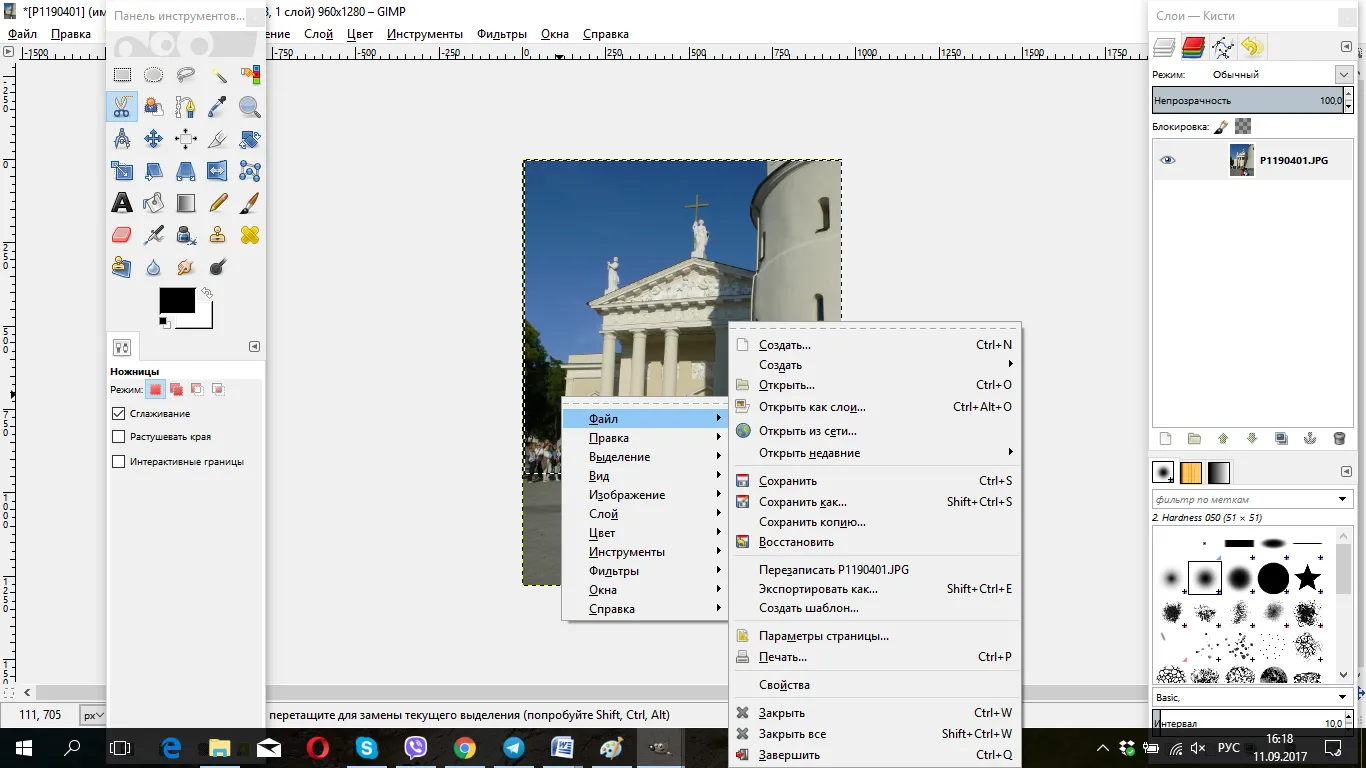The image size is (1366, 768).
Task: Choose add to selection mode
Action: (176, 389)
